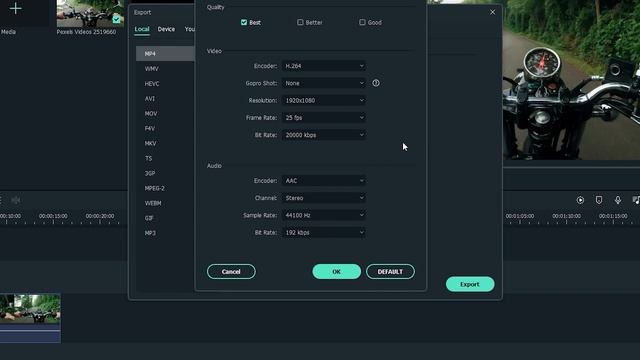Open the Resolution 1920x1080 dropdown
The height and width of the screenshot is (360, 640).
tap(324, 100)
